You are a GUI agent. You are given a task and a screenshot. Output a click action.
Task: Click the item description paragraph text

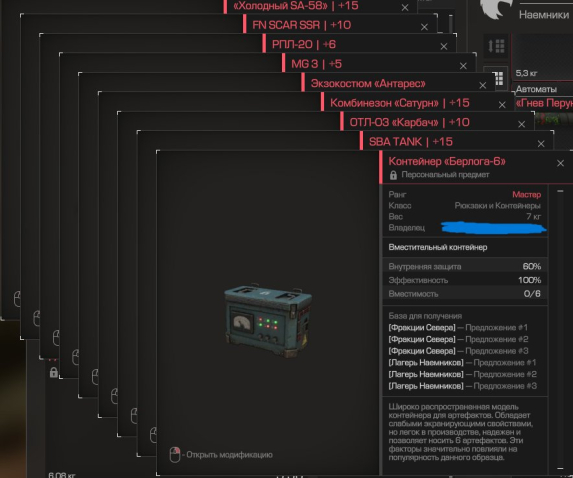click(x=460, y=432)
